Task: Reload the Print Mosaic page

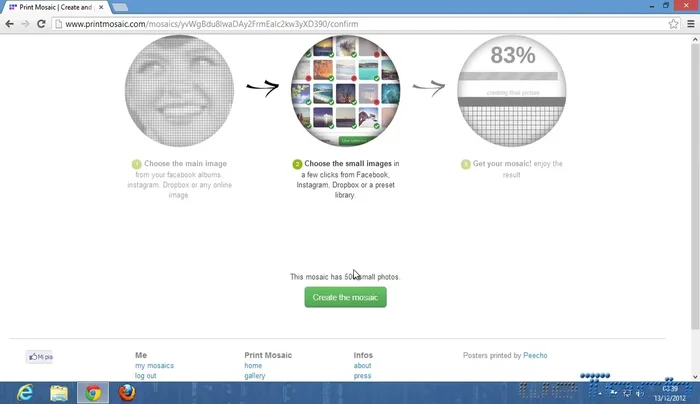Action: point(44,23)
